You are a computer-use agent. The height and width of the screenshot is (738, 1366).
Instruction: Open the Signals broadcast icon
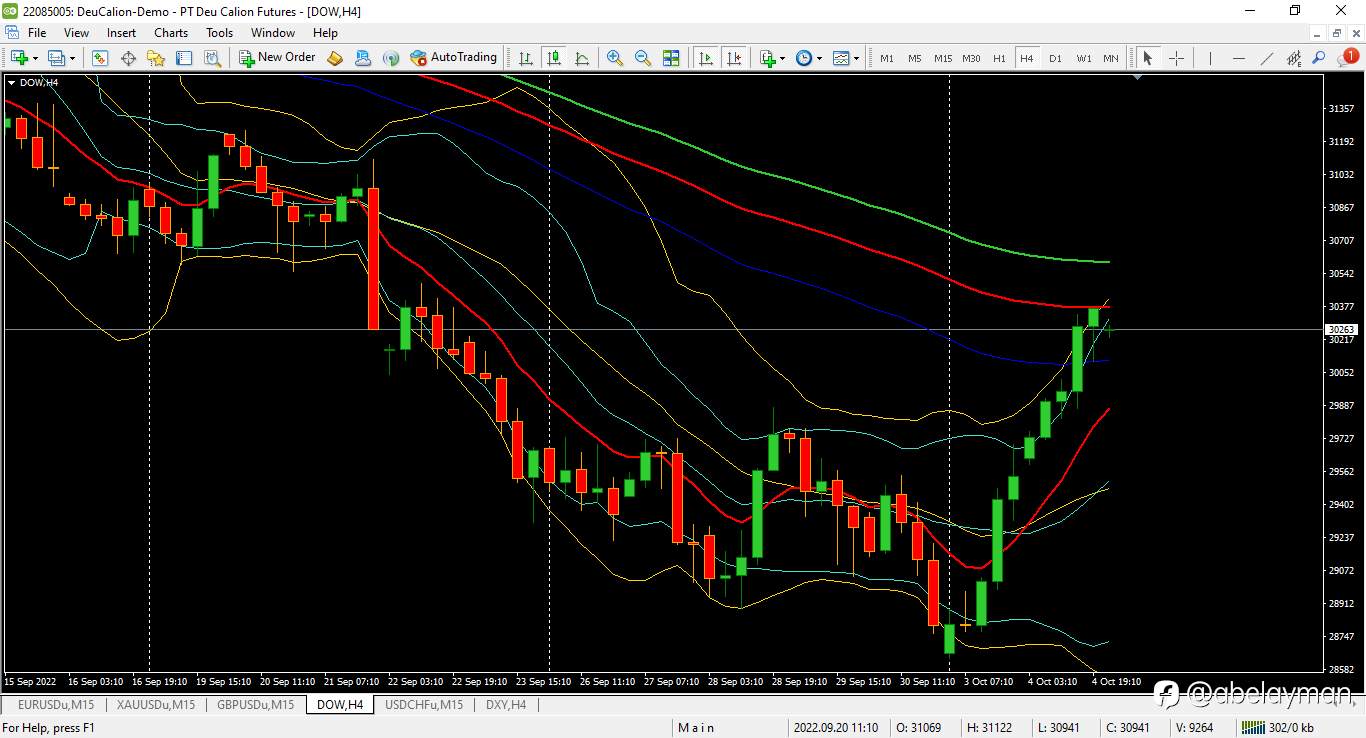[390, 58]
